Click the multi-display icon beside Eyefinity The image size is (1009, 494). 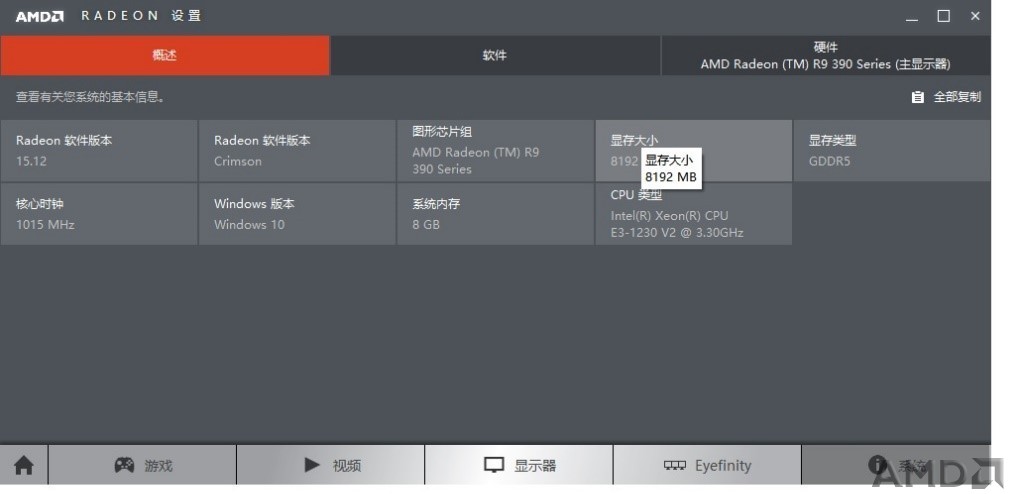pos(674,465)
